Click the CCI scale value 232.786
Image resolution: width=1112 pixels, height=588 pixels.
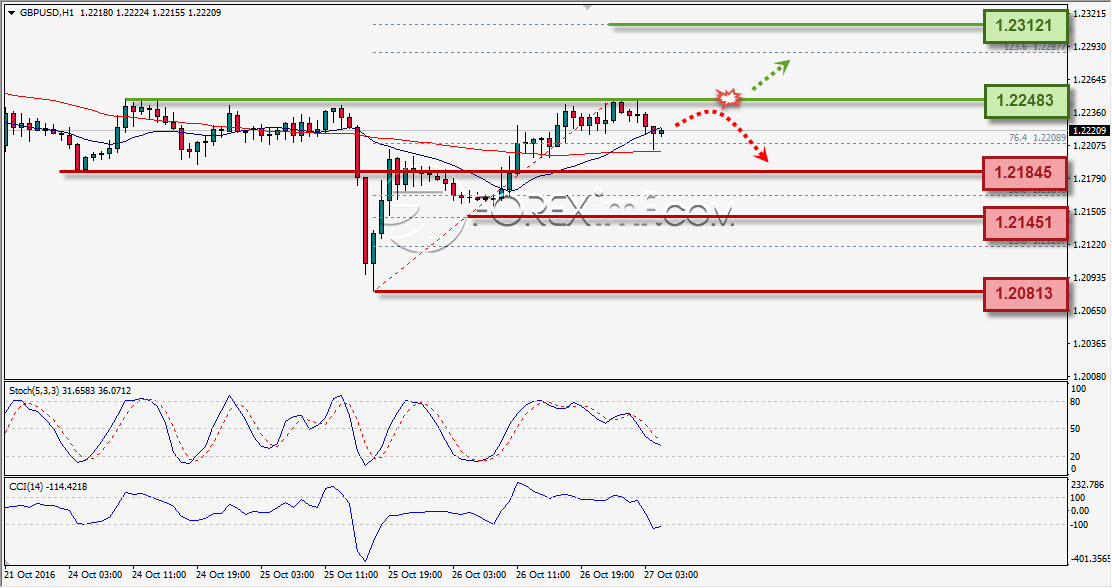tap(1088, 485)
